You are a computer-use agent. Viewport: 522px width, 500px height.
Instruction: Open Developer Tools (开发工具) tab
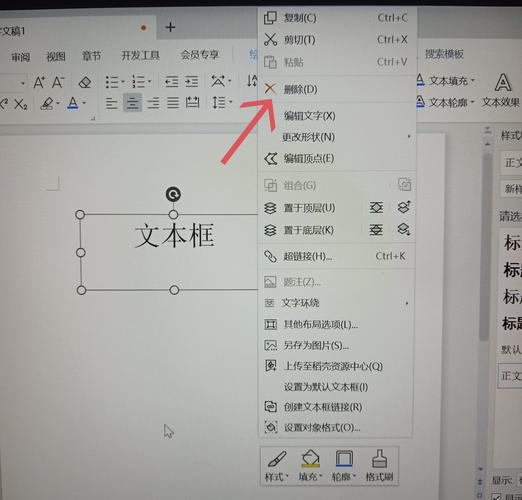(x=140, y=55)
